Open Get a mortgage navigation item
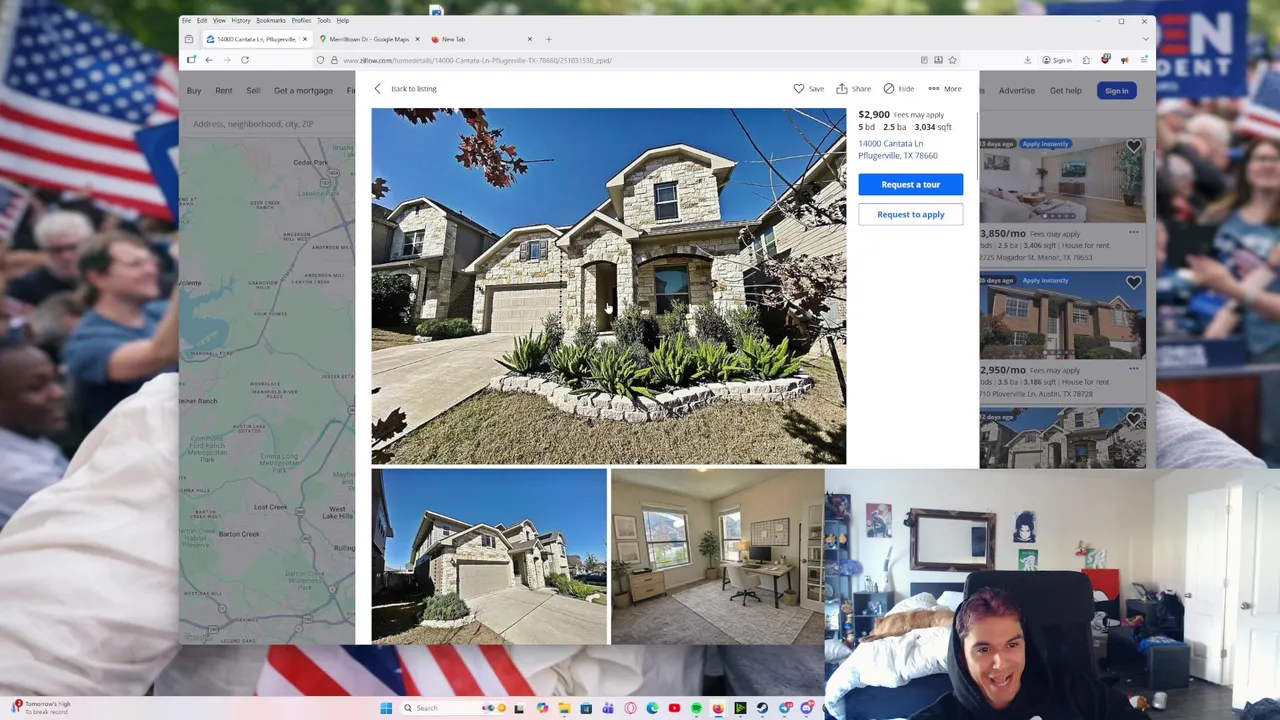1280x720 pixels. click(x=303, y=91)
